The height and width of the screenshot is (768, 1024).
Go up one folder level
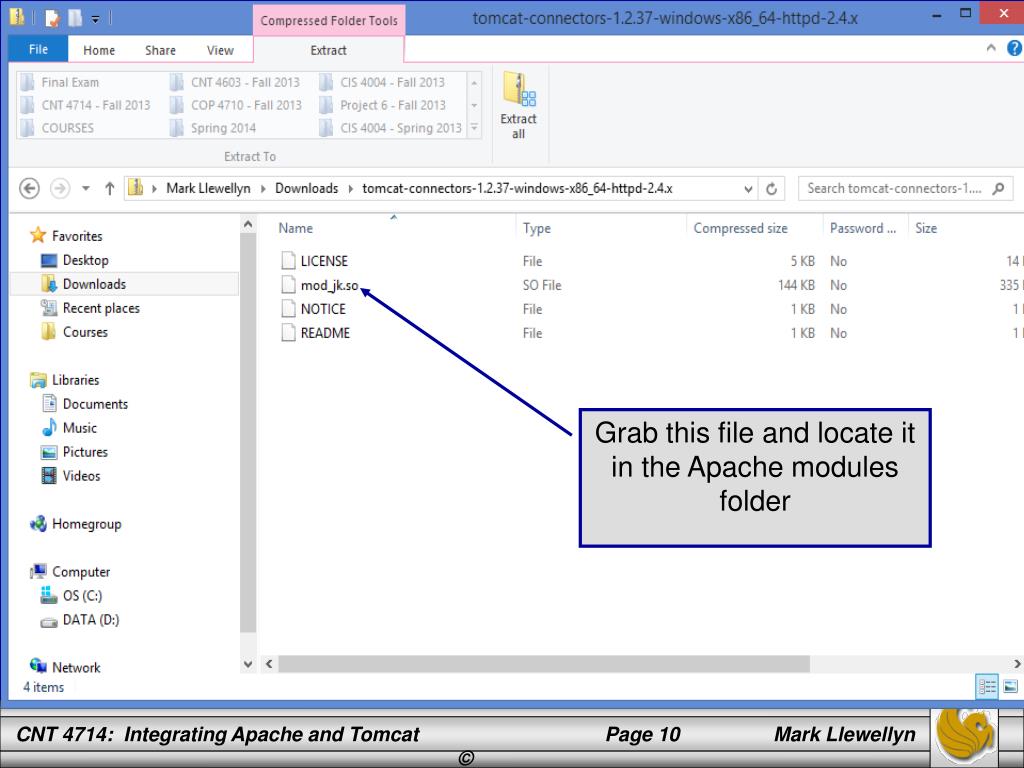110,189
